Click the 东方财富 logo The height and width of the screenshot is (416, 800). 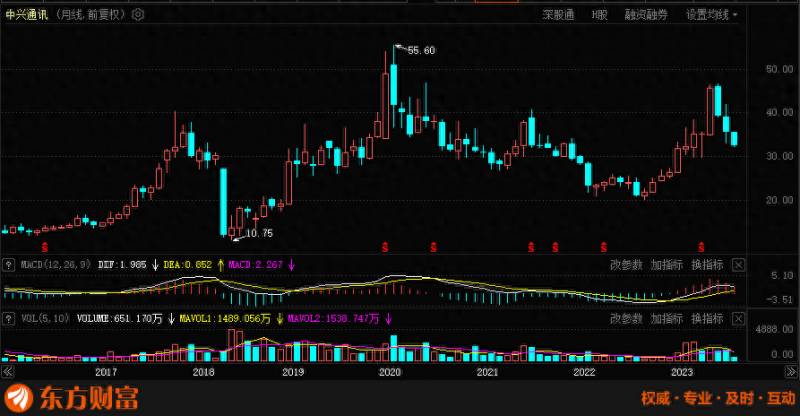point(71,398)
